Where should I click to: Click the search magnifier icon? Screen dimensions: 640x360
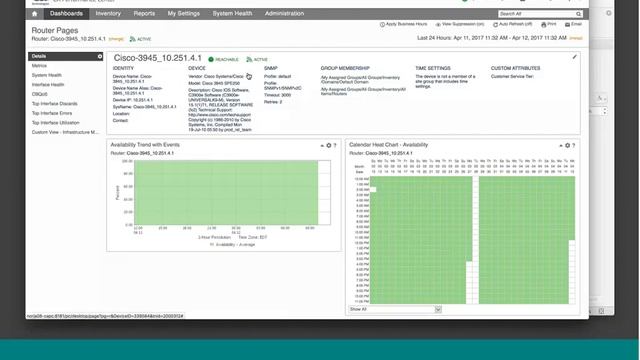(x=578, y=14)
